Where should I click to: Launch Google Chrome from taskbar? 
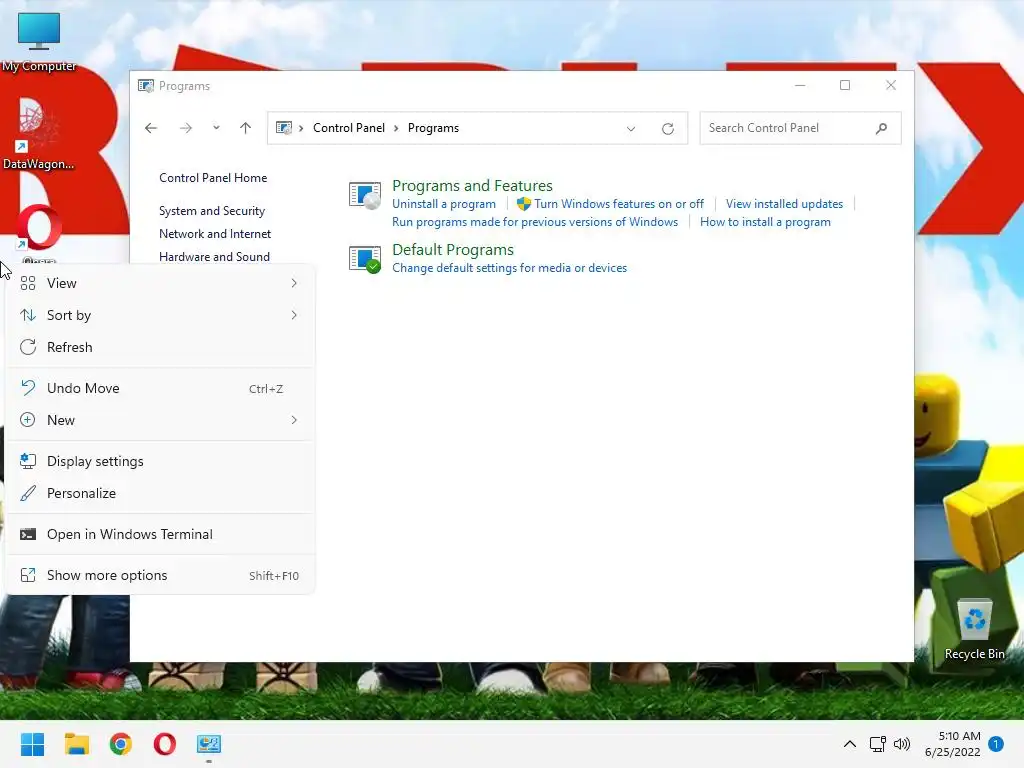pyautogui.click(x=121, y=744)
